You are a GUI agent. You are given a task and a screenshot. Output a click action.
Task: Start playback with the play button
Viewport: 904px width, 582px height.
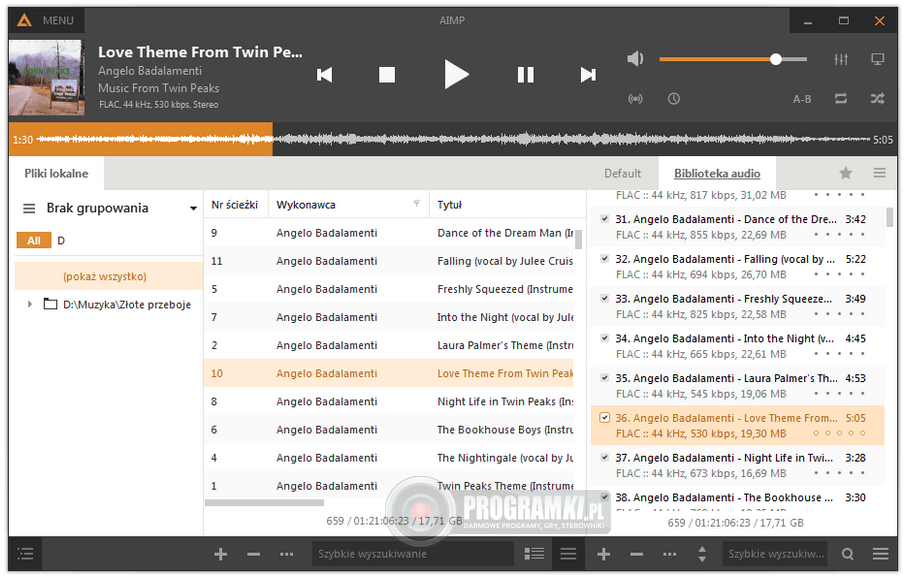[x=456, y=75]
